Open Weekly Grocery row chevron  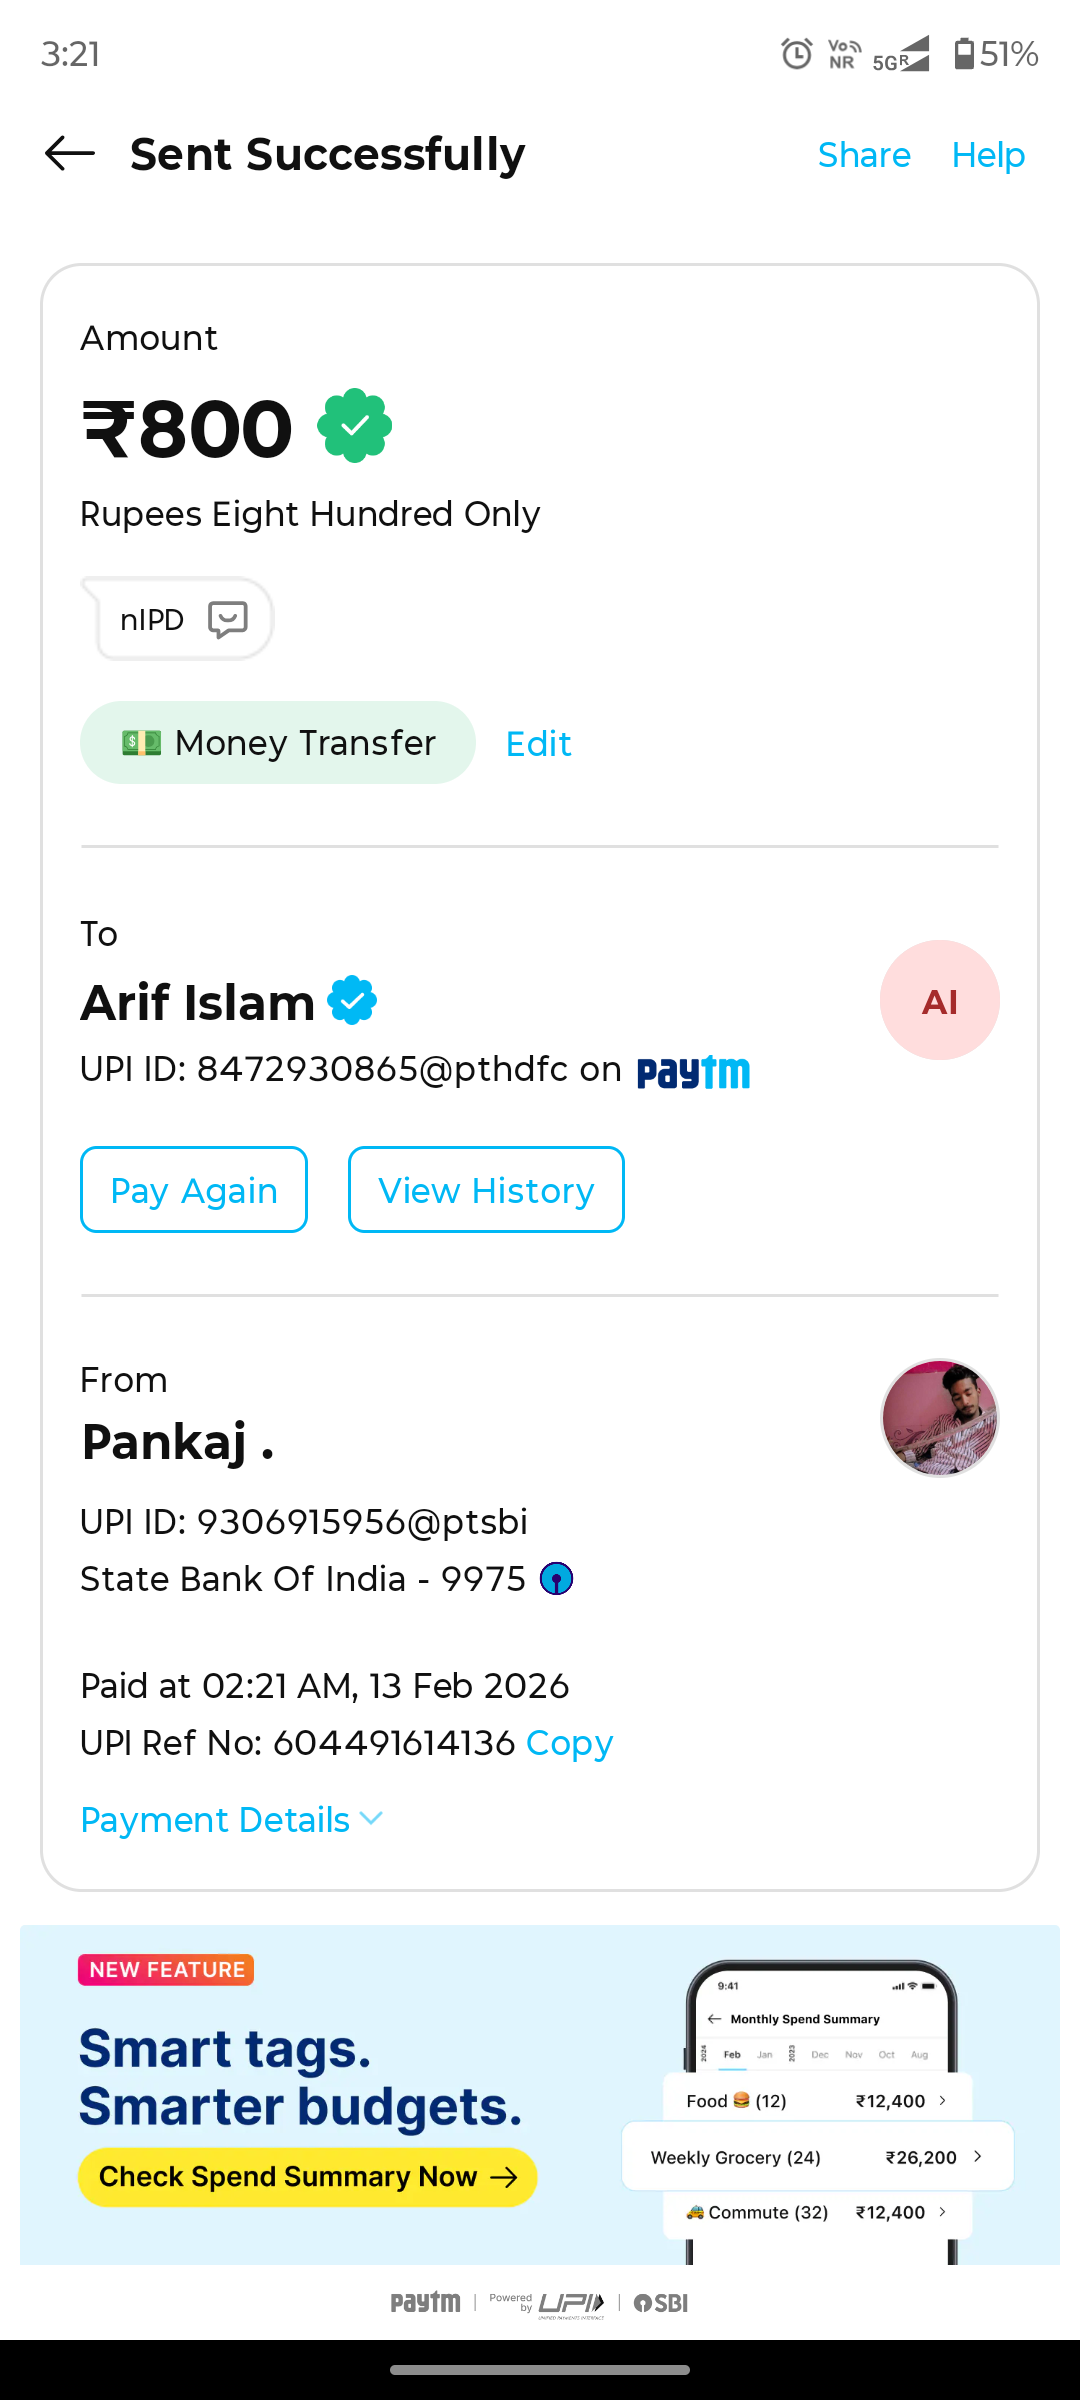977,2157
